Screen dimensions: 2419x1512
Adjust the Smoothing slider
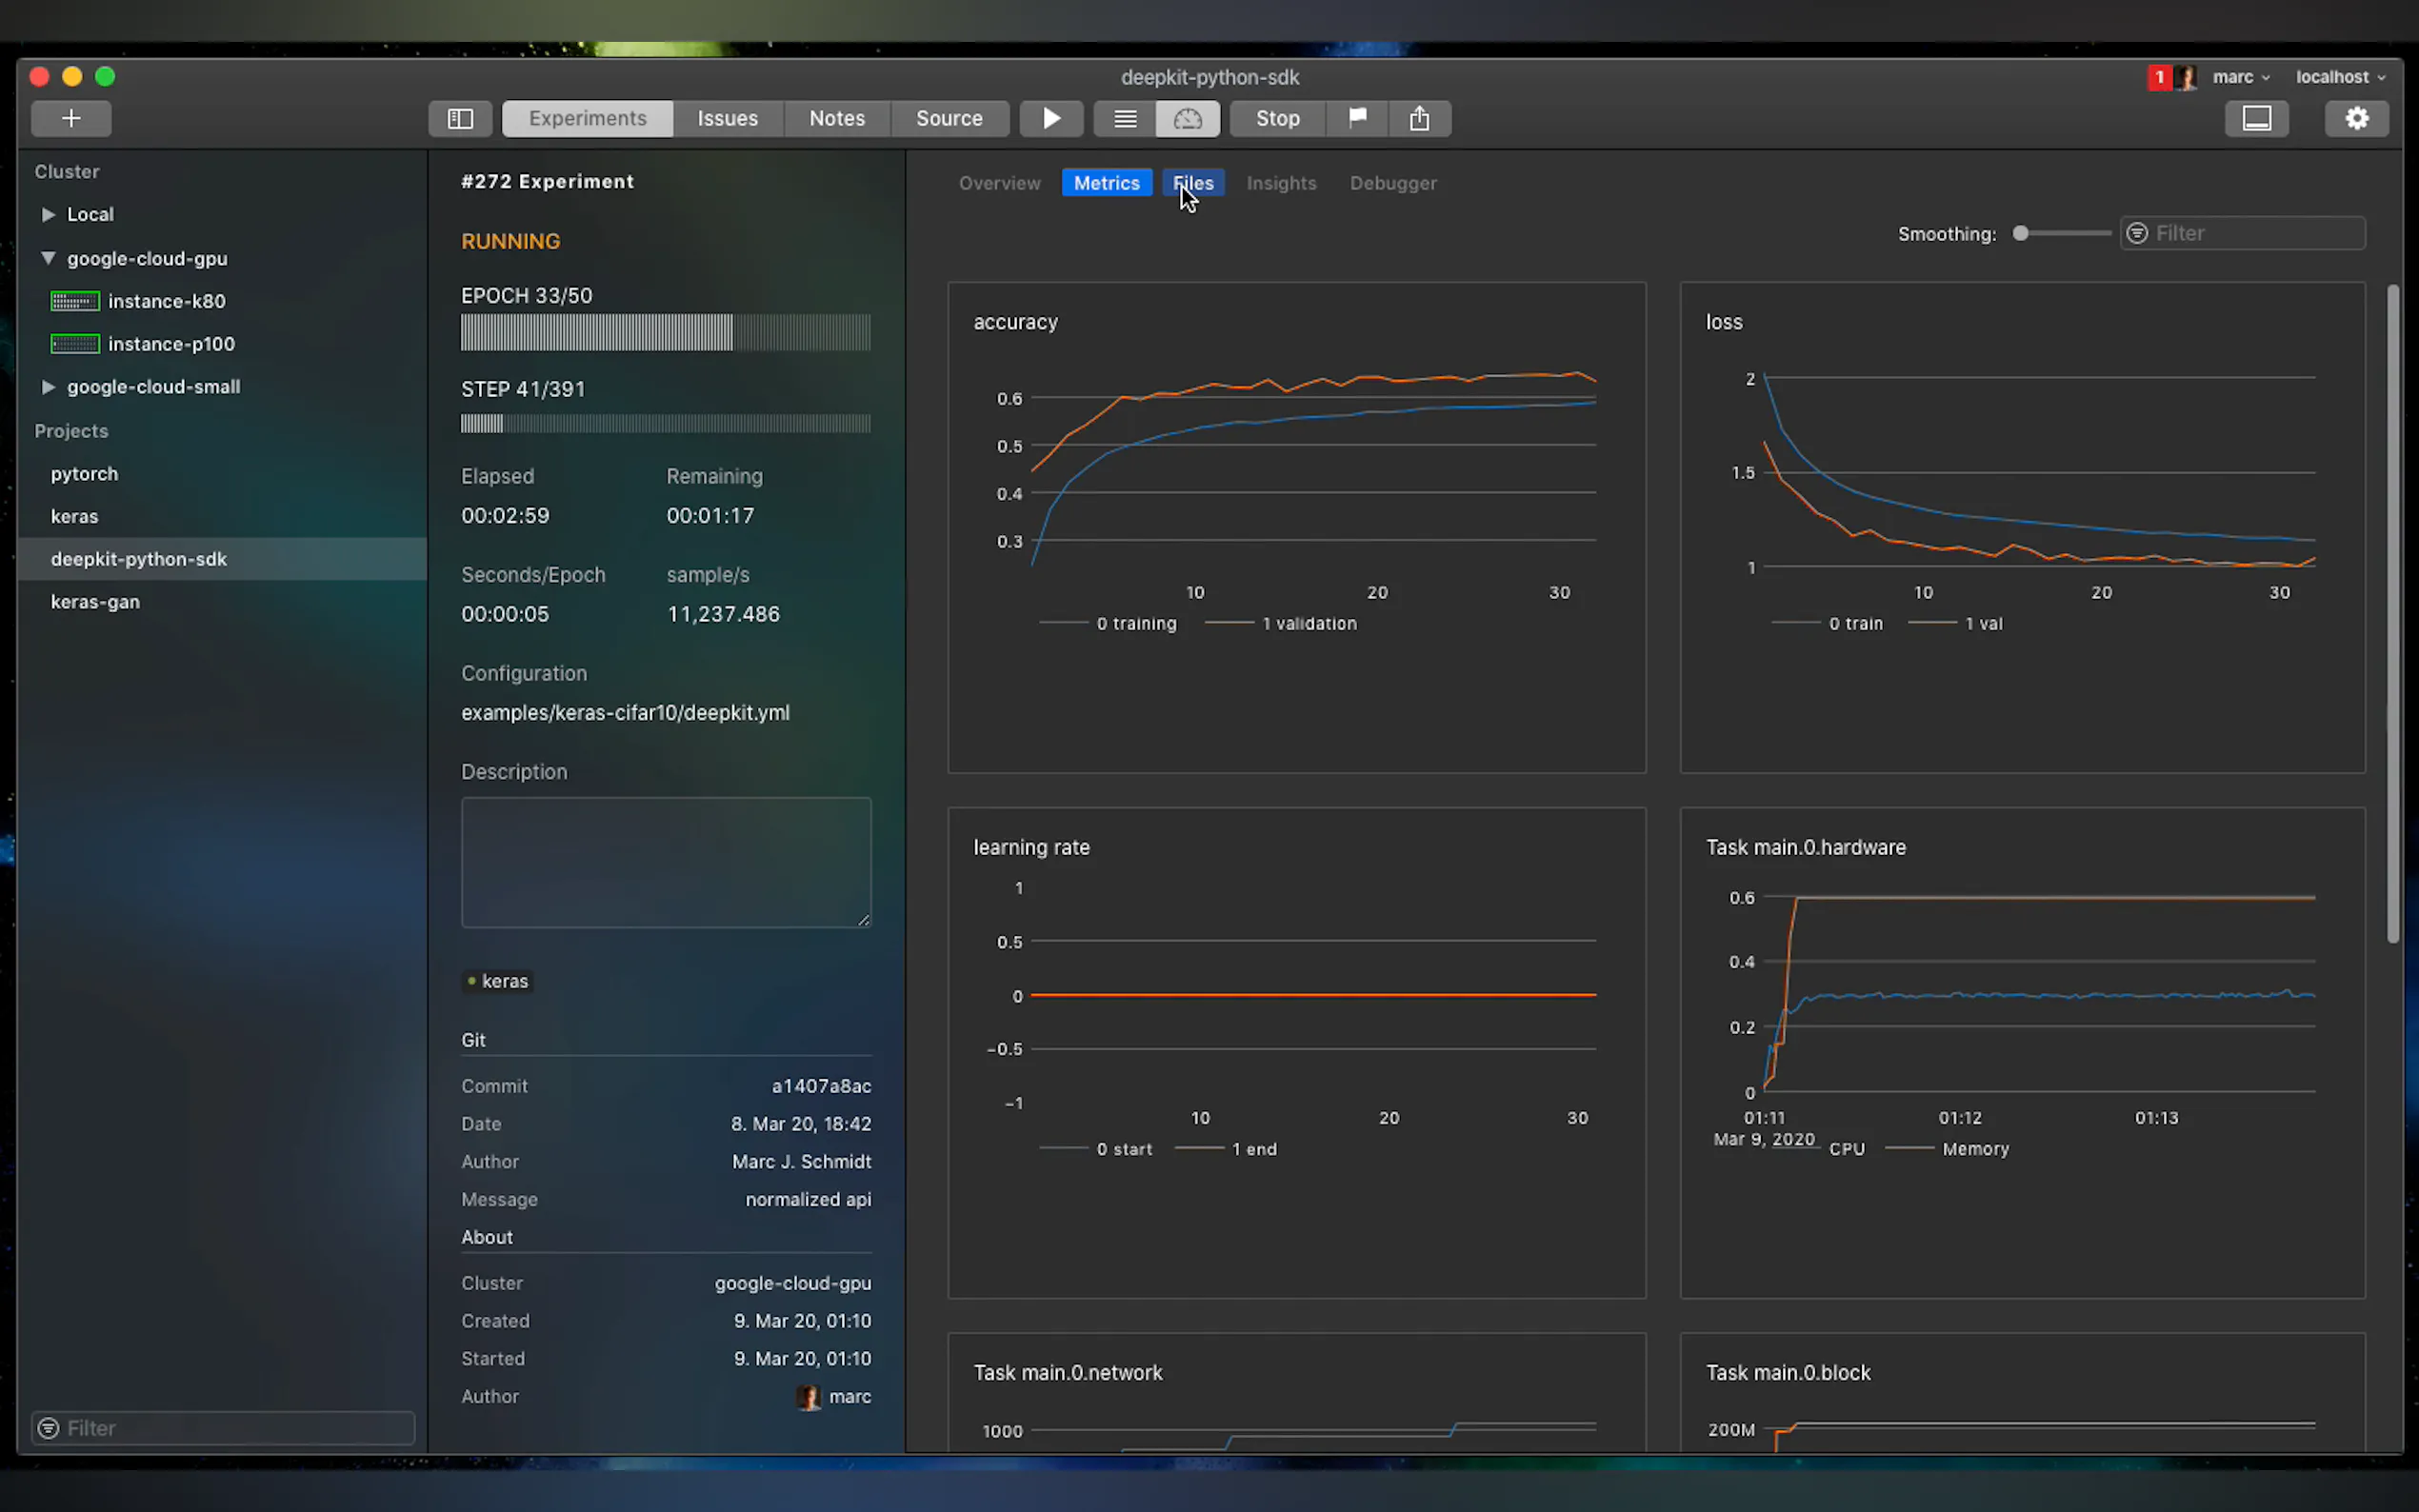[x=2021, y=233]
